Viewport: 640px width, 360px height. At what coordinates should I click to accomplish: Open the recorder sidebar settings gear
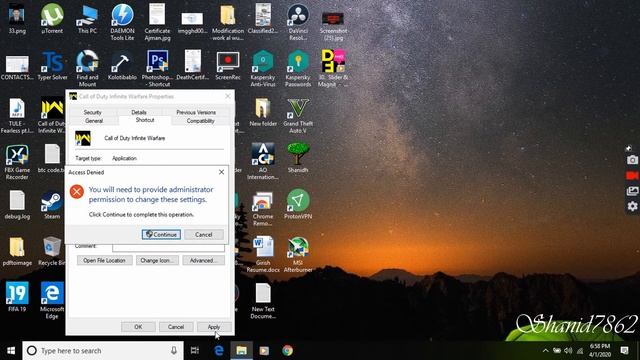tap(632, 206)
